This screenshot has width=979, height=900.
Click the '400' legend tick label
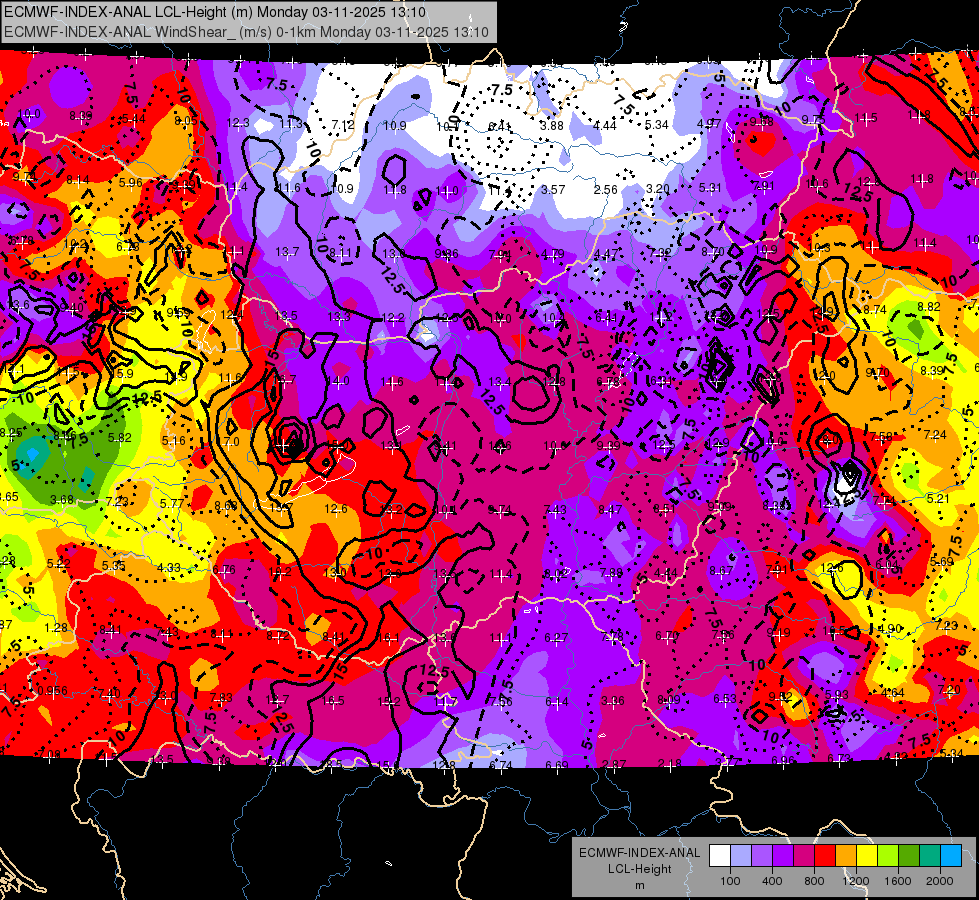point(772,881)
